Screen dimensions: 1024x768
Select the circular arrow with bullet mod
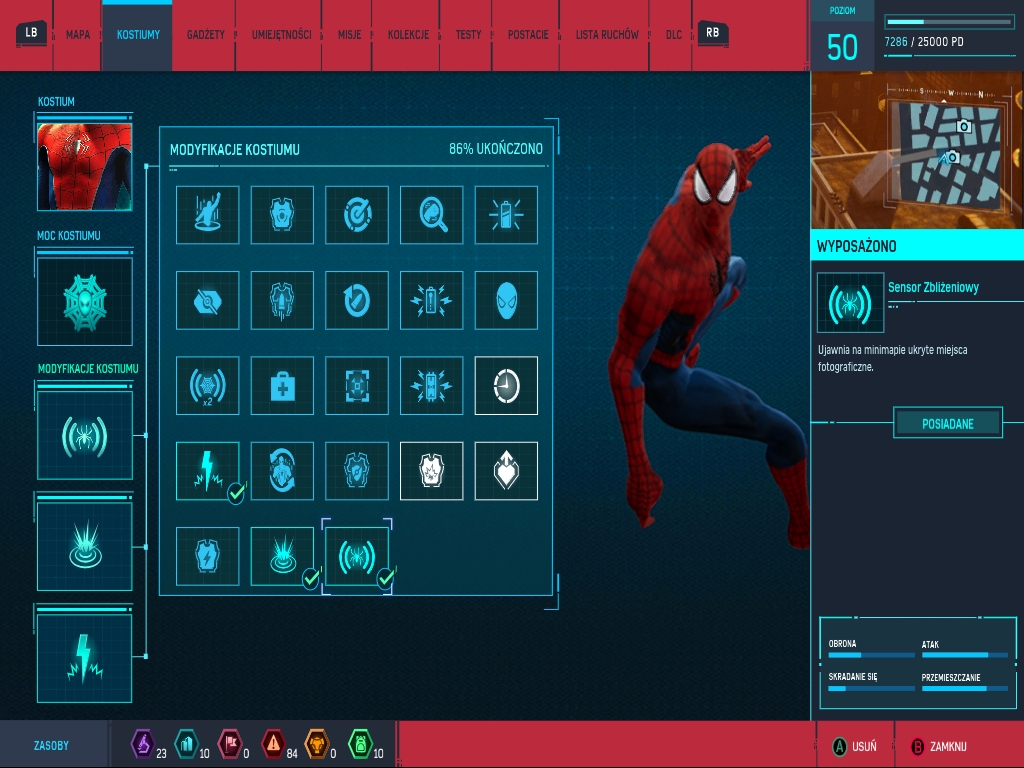(357, 300)
